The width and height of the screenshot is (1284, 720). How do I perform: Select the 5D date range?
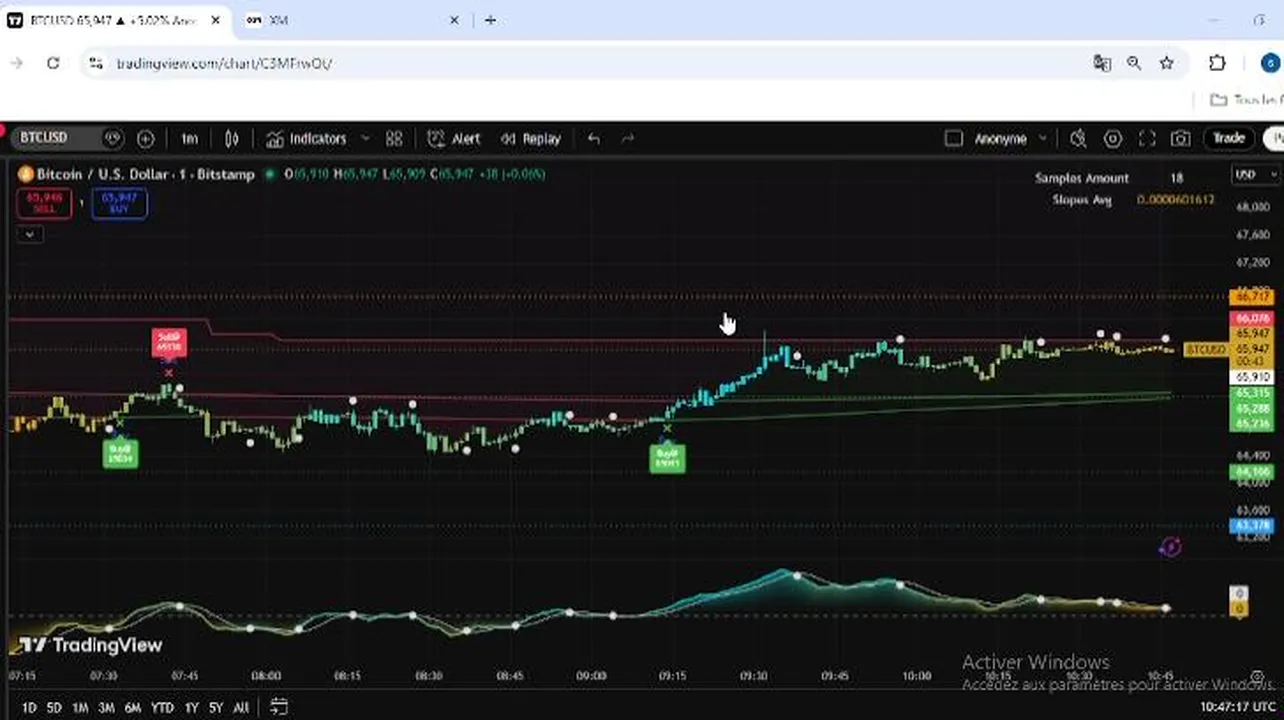click(54, 707)
